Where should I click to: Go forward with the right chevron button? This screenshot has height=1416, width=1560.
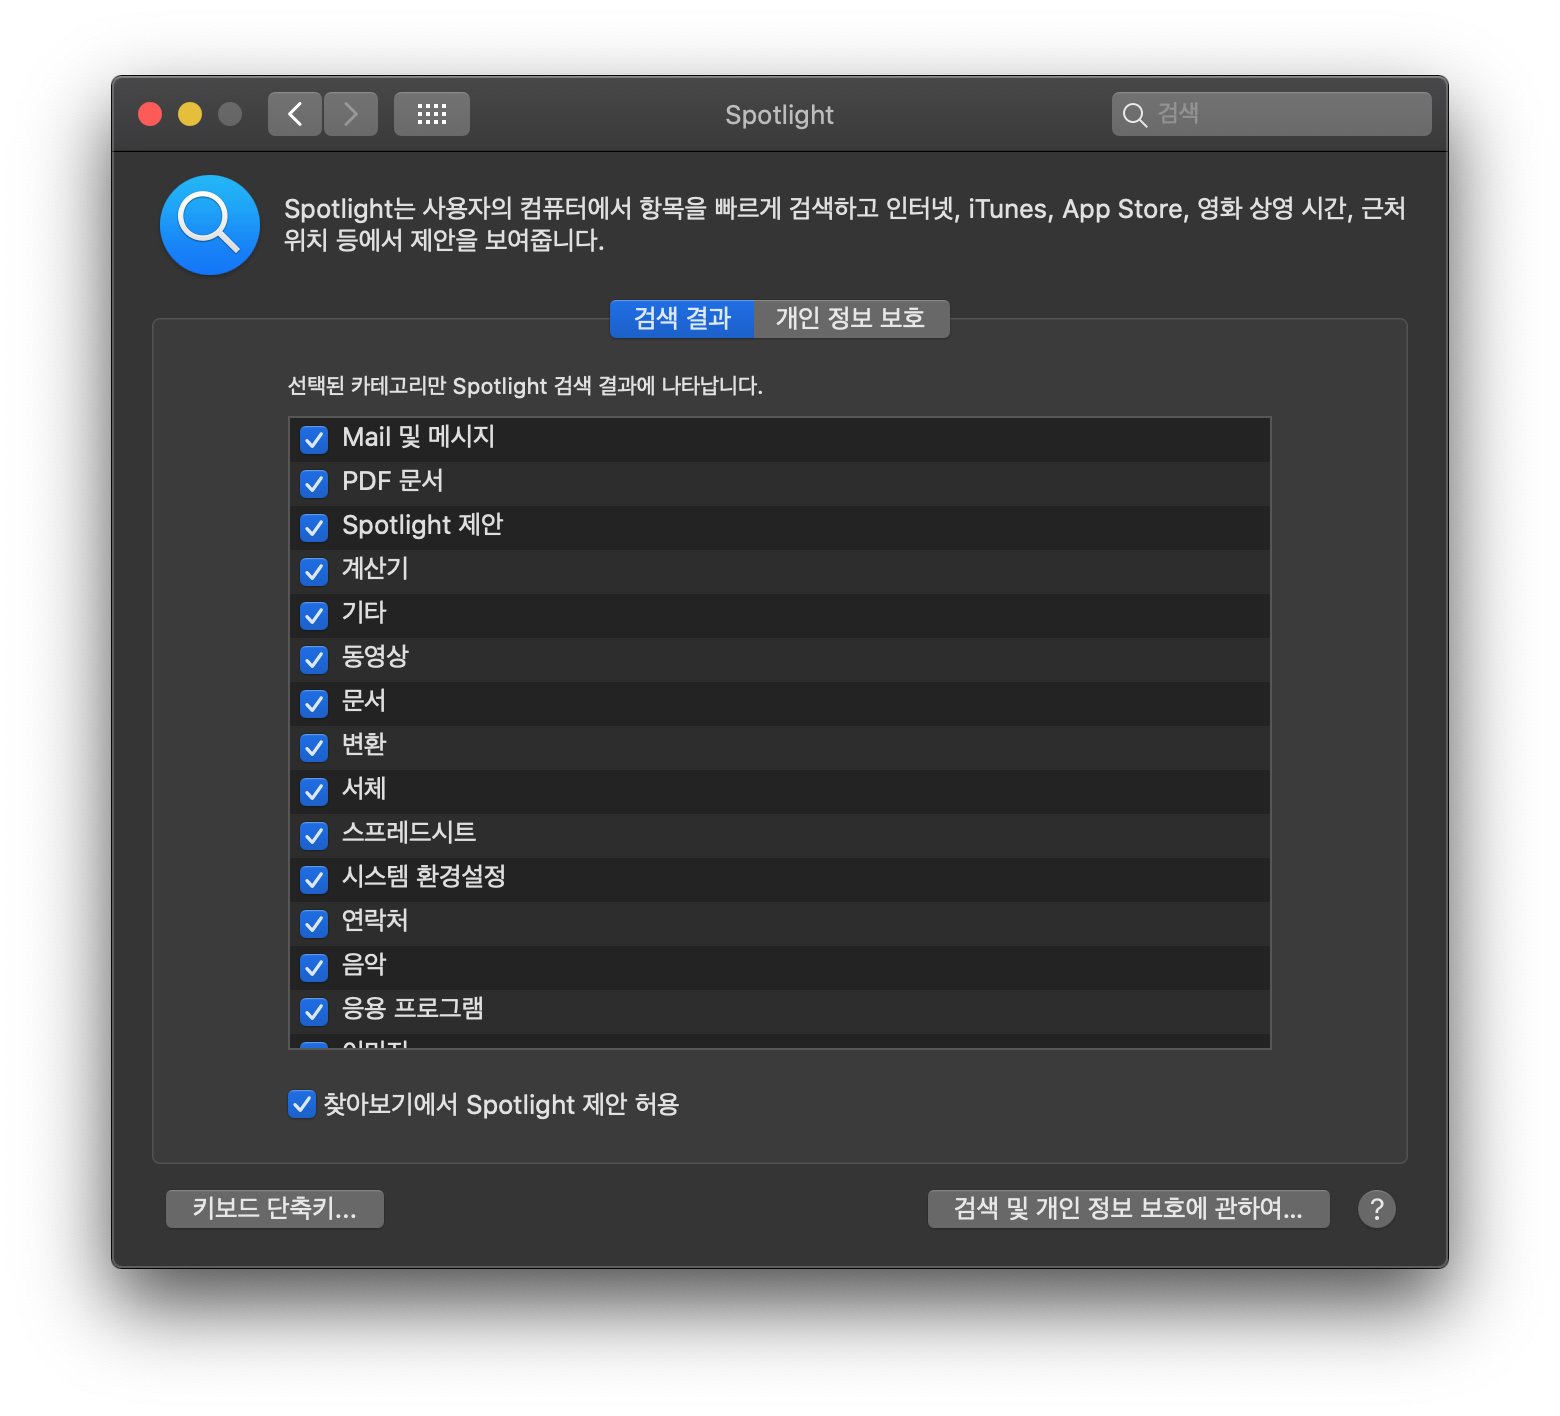[351, 114]
